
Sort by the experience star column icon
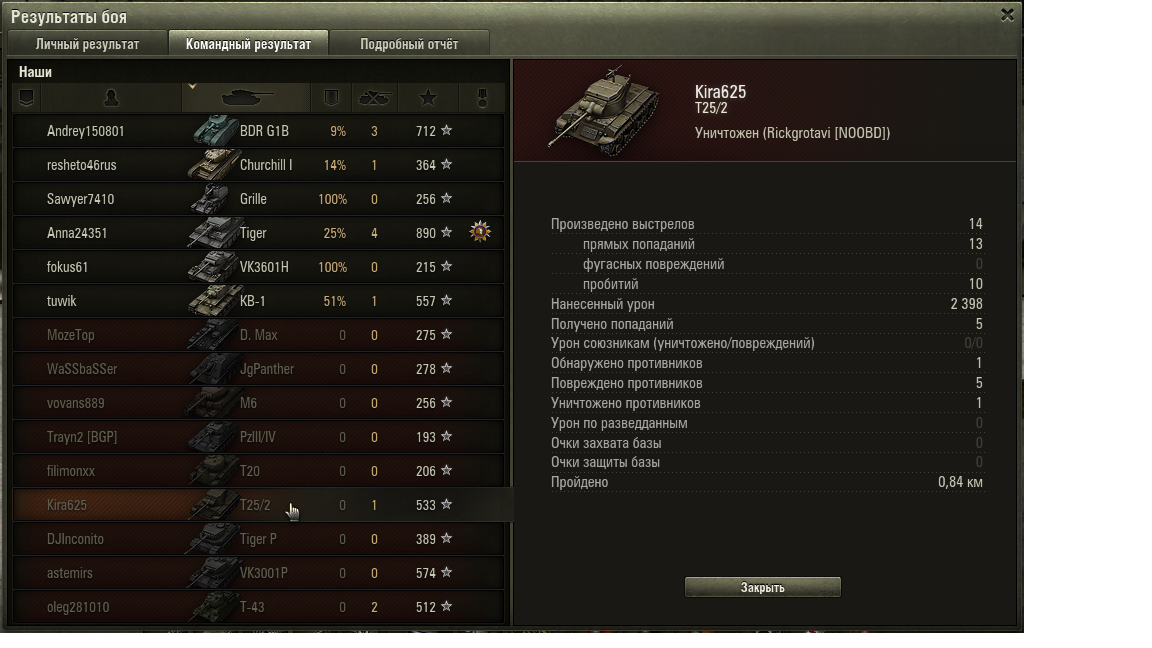point(428,98)
